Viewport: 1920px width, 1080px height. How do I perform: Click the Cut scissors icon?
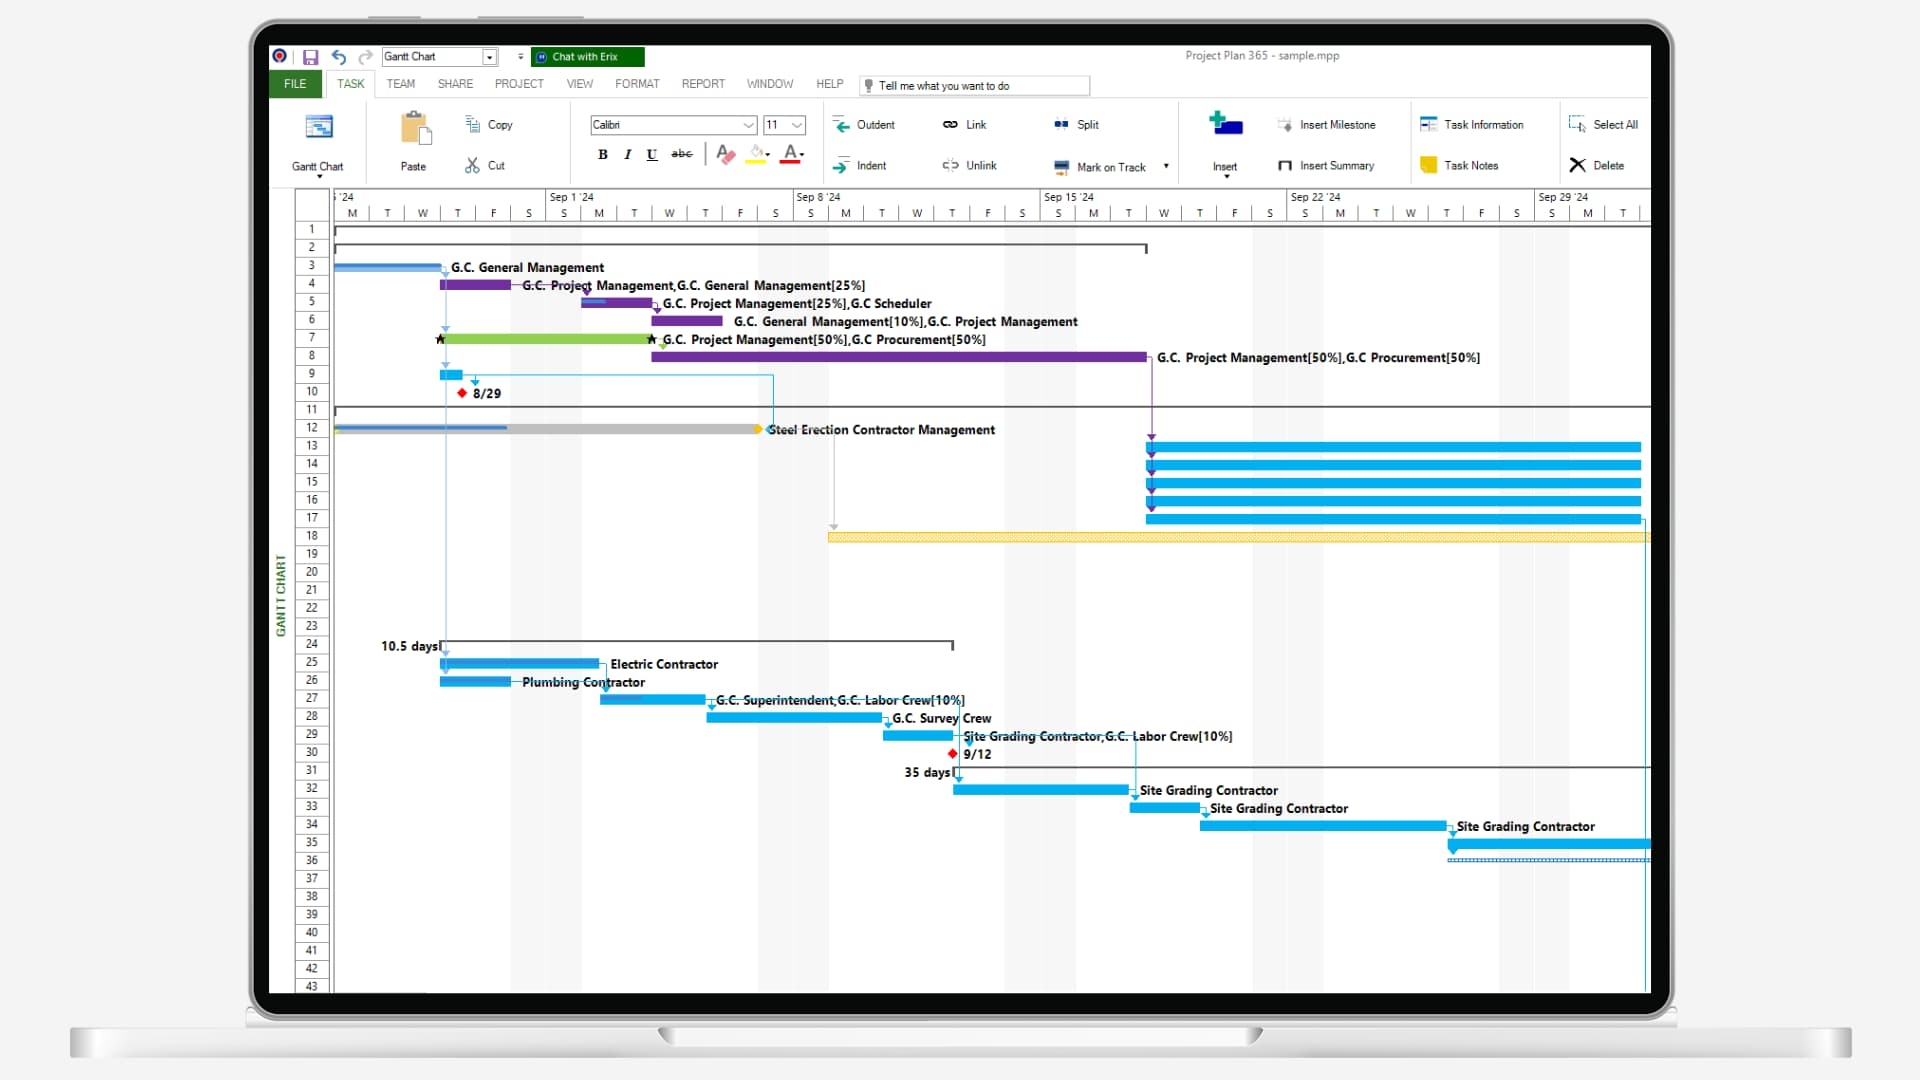point(472,165)
